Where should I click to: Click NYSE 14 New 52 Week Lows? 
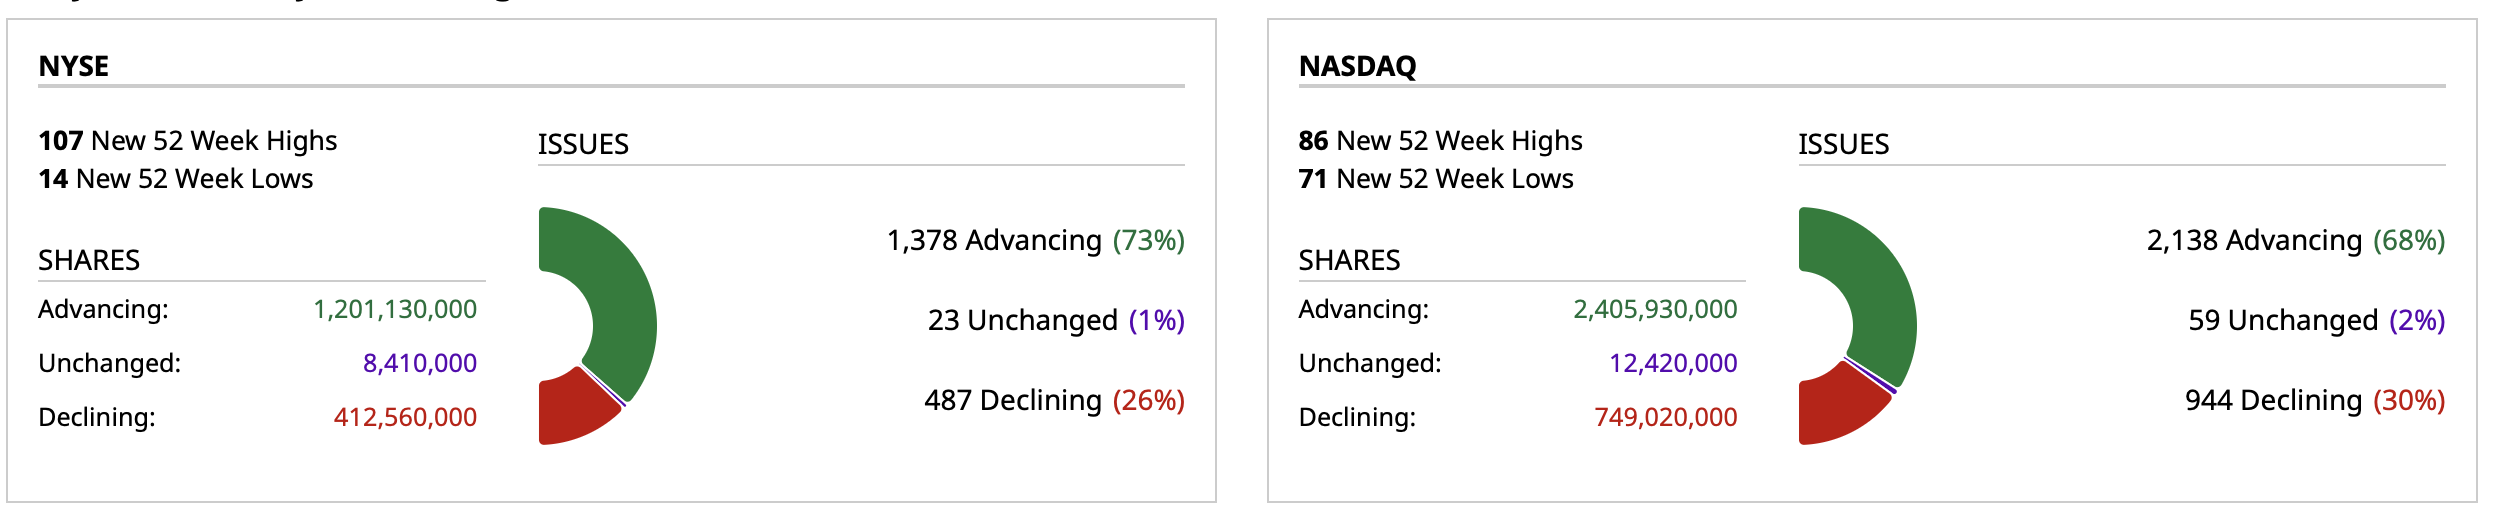click(x=176, y=179)
